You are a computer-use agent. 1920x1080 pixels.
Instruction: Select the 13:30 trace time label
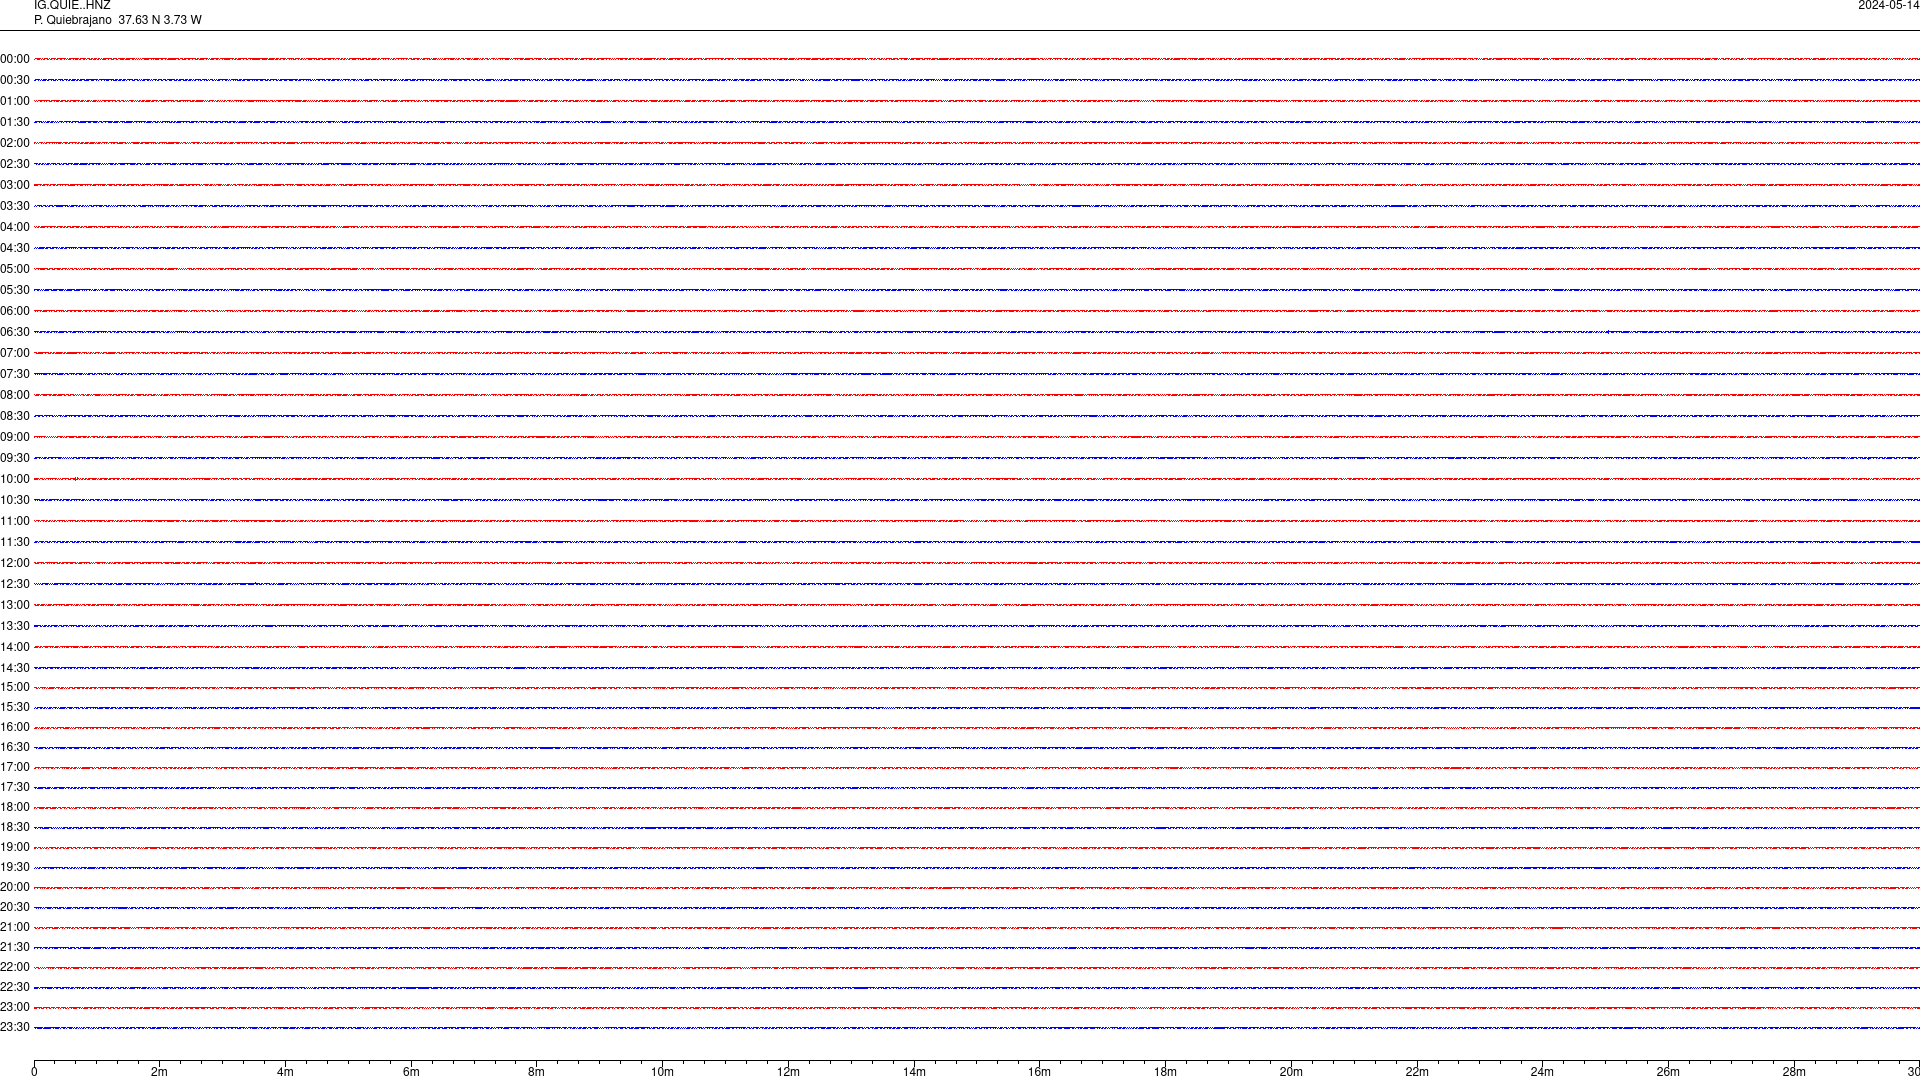pos(15,626)
